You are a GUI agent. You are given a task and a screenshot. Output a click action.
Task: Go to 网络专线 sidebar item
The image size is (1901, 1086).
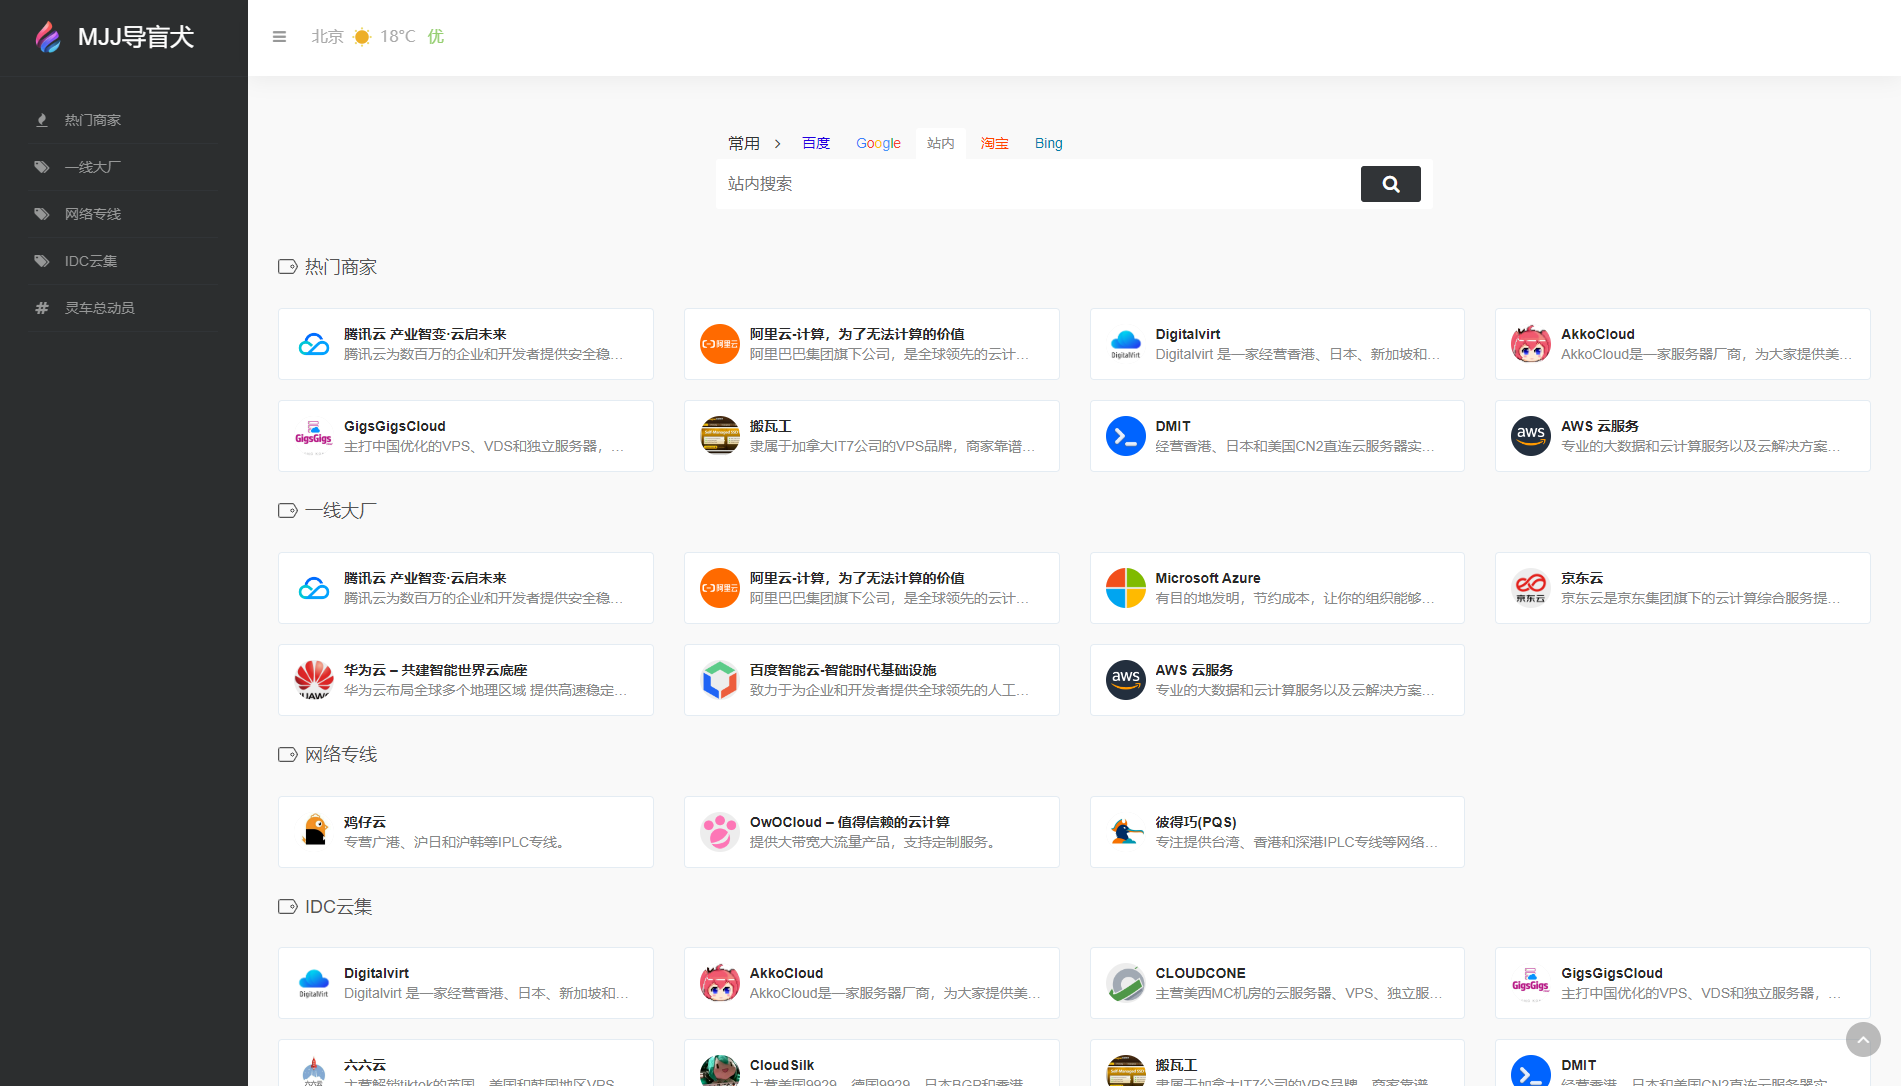pos(93,214)
